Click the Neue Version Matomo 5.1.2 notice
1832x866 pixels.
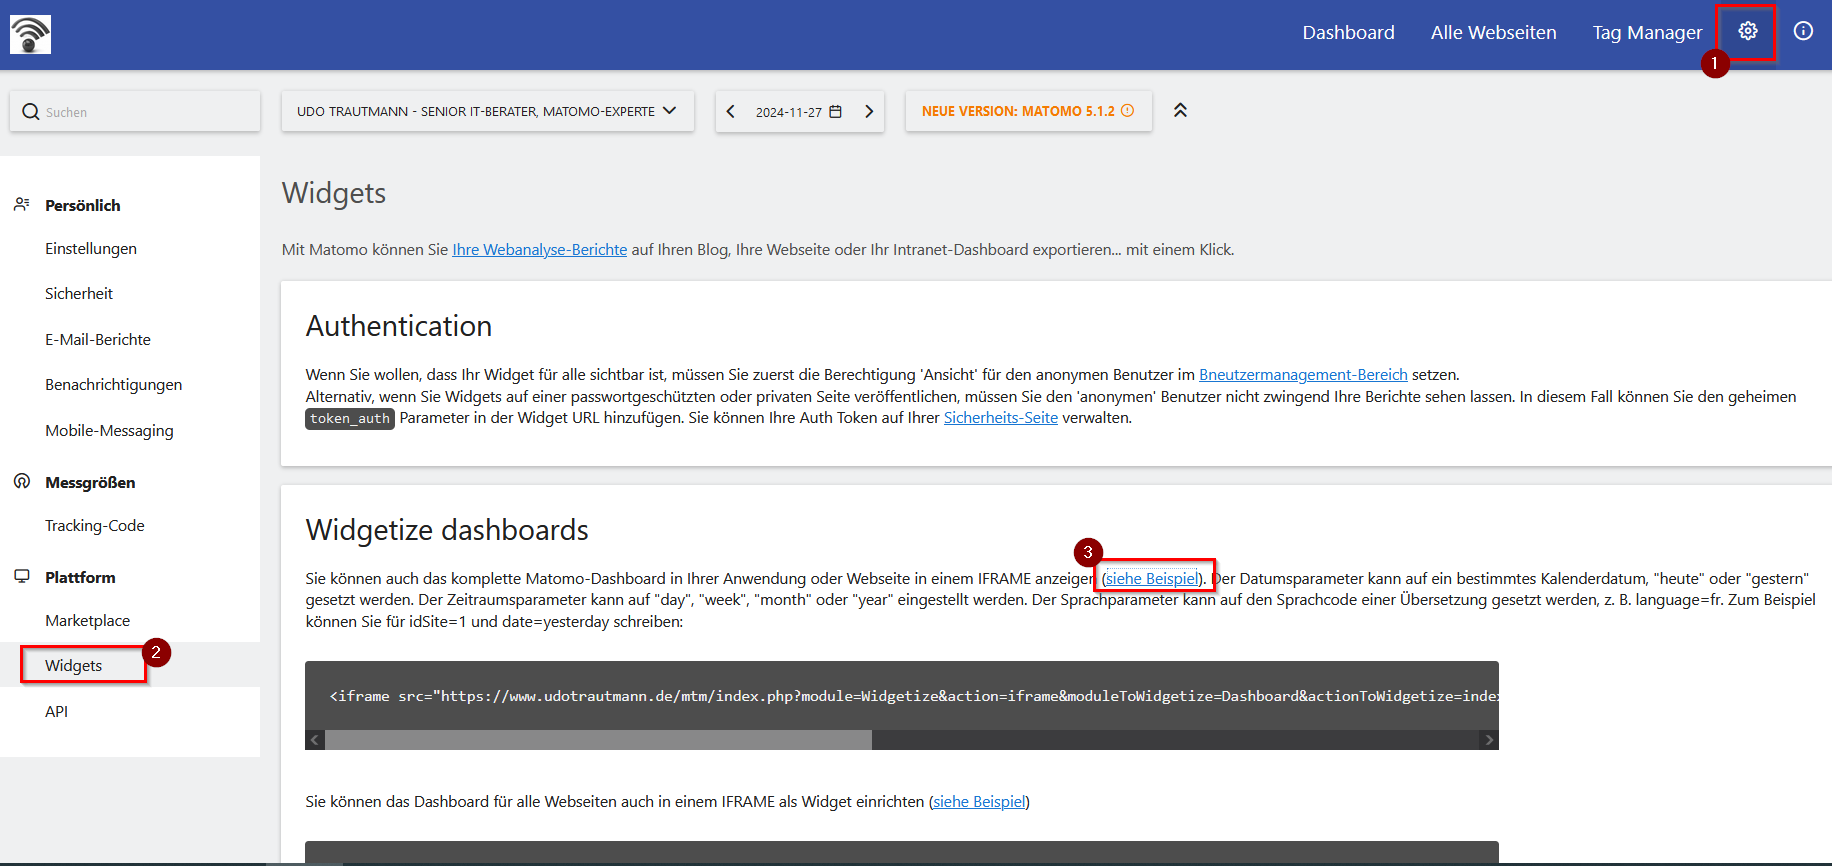coord(1028,111)
